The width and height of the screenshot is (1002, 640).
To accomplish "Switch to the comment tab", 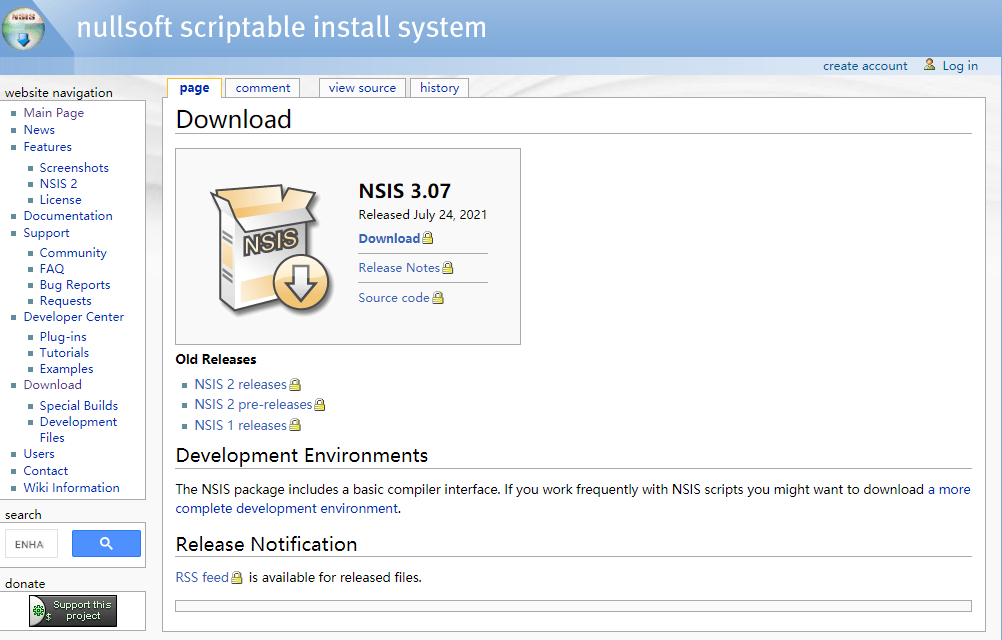I will pos(263,88).
